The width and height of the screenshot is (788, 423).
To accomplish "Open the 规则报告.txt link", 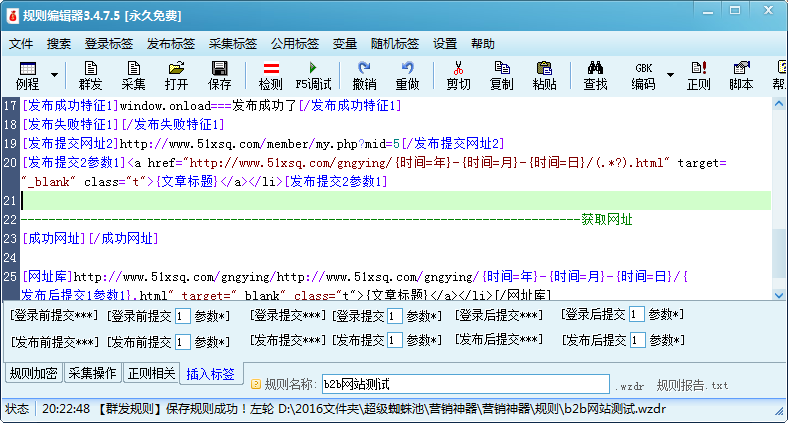I will 692,385.
